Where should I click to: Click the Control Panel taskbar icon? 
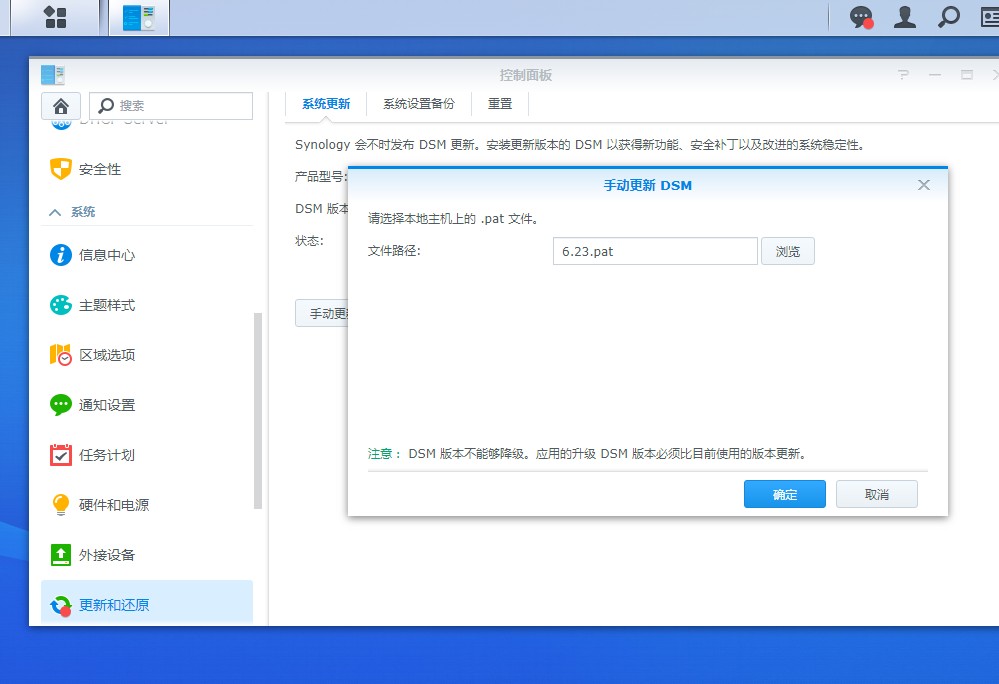[x=139, y=17]
